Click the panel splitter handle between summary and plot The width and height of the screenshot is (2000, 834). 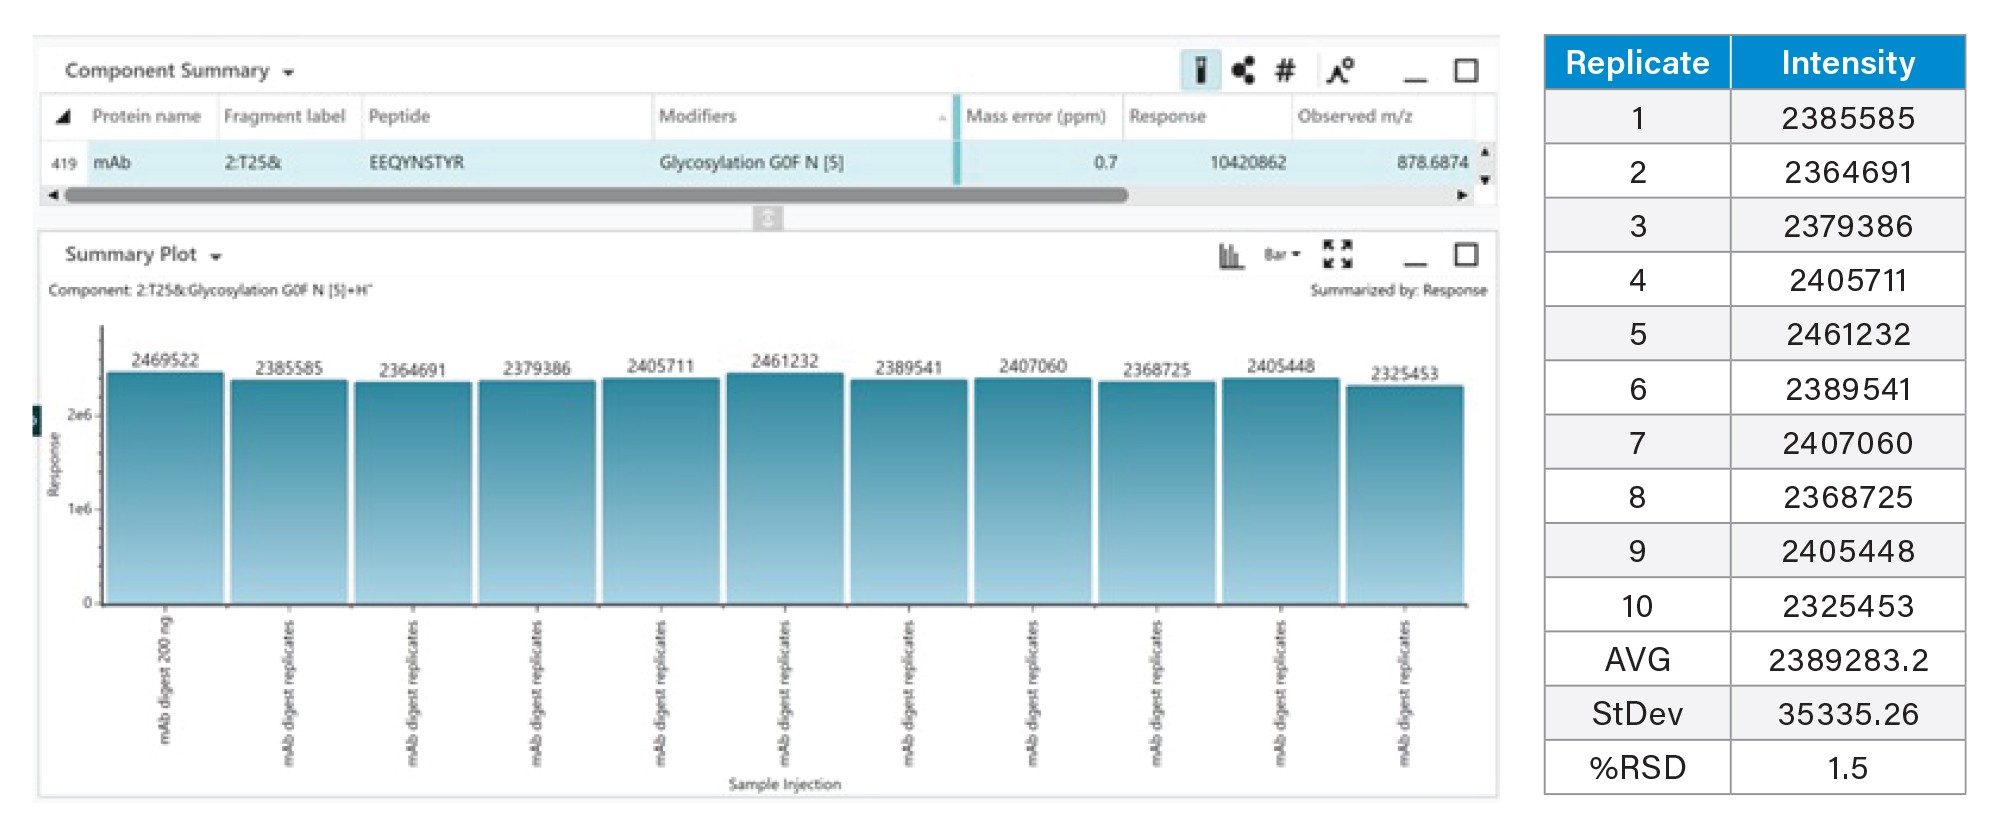tap(767, 218)
